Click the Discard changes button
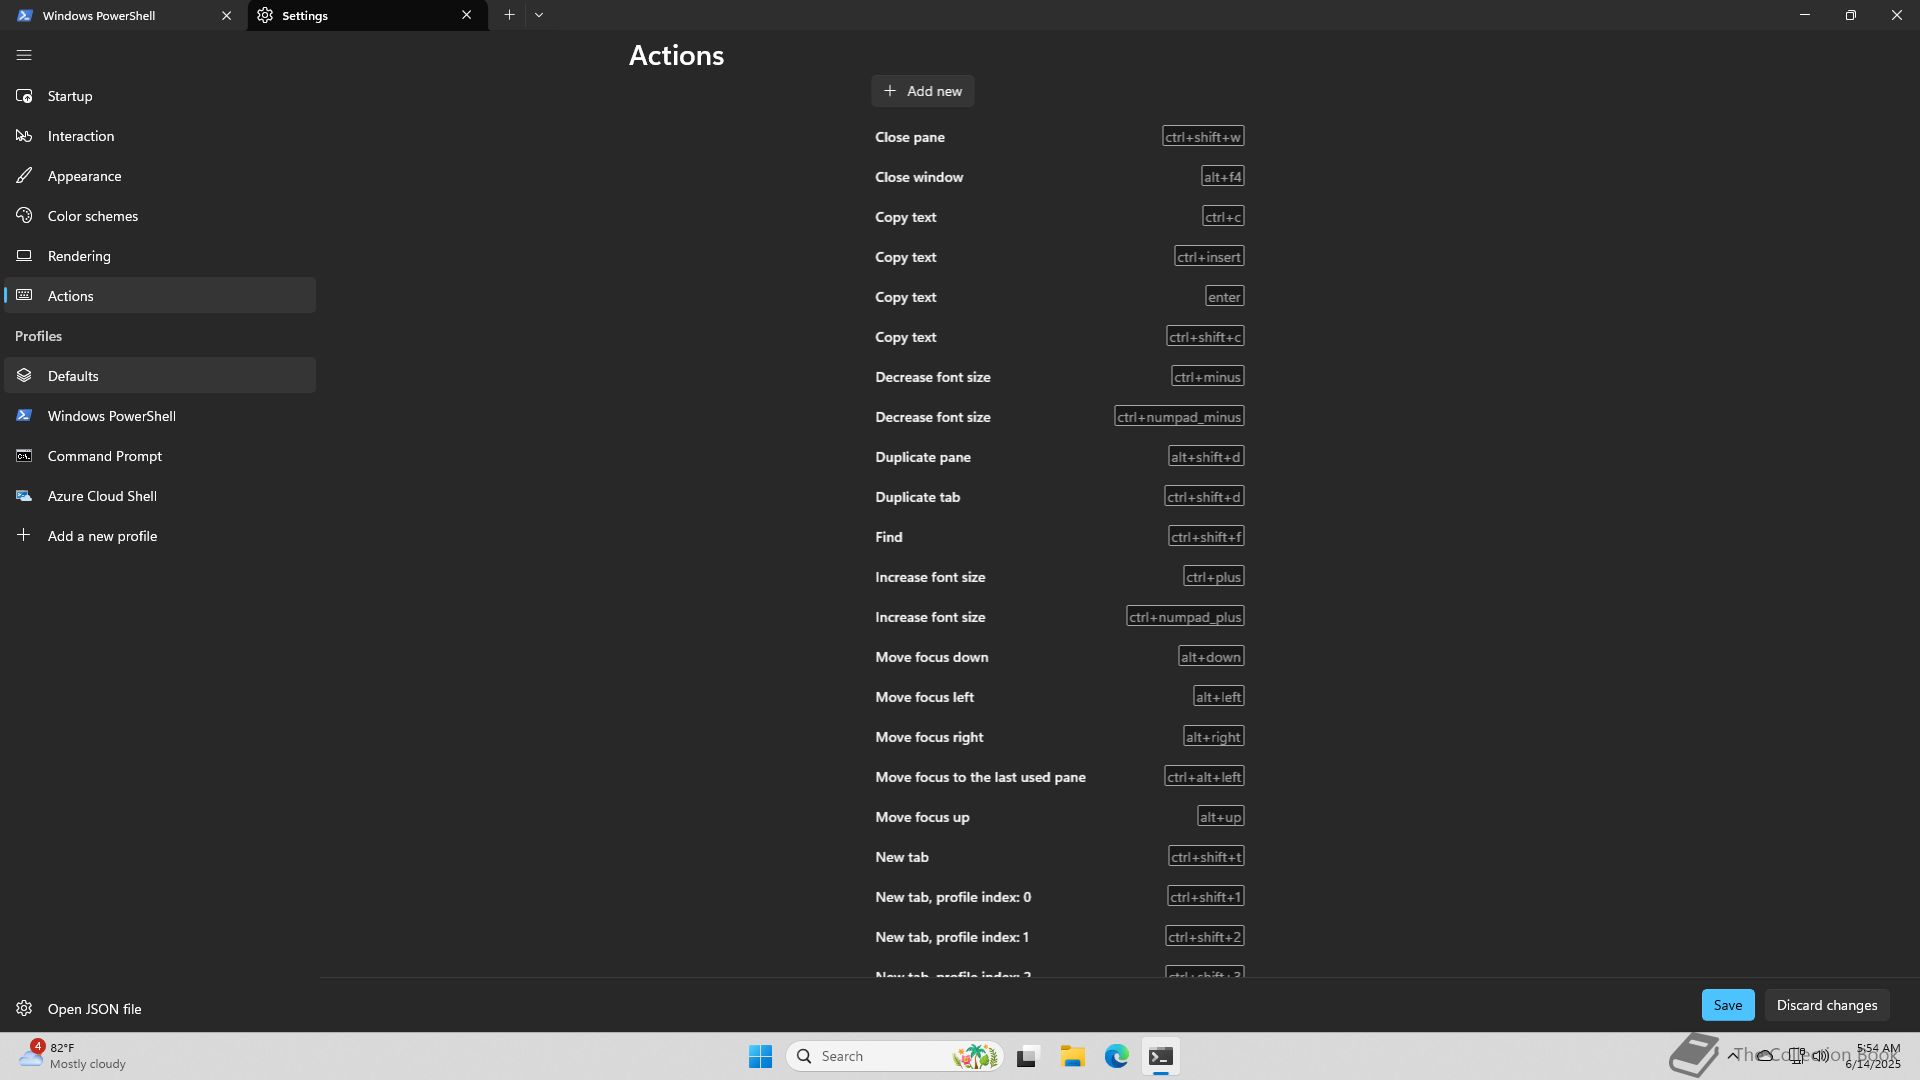Screen dimensions: 1920x1080 pyautogui.click(x=1826, y=1005)
